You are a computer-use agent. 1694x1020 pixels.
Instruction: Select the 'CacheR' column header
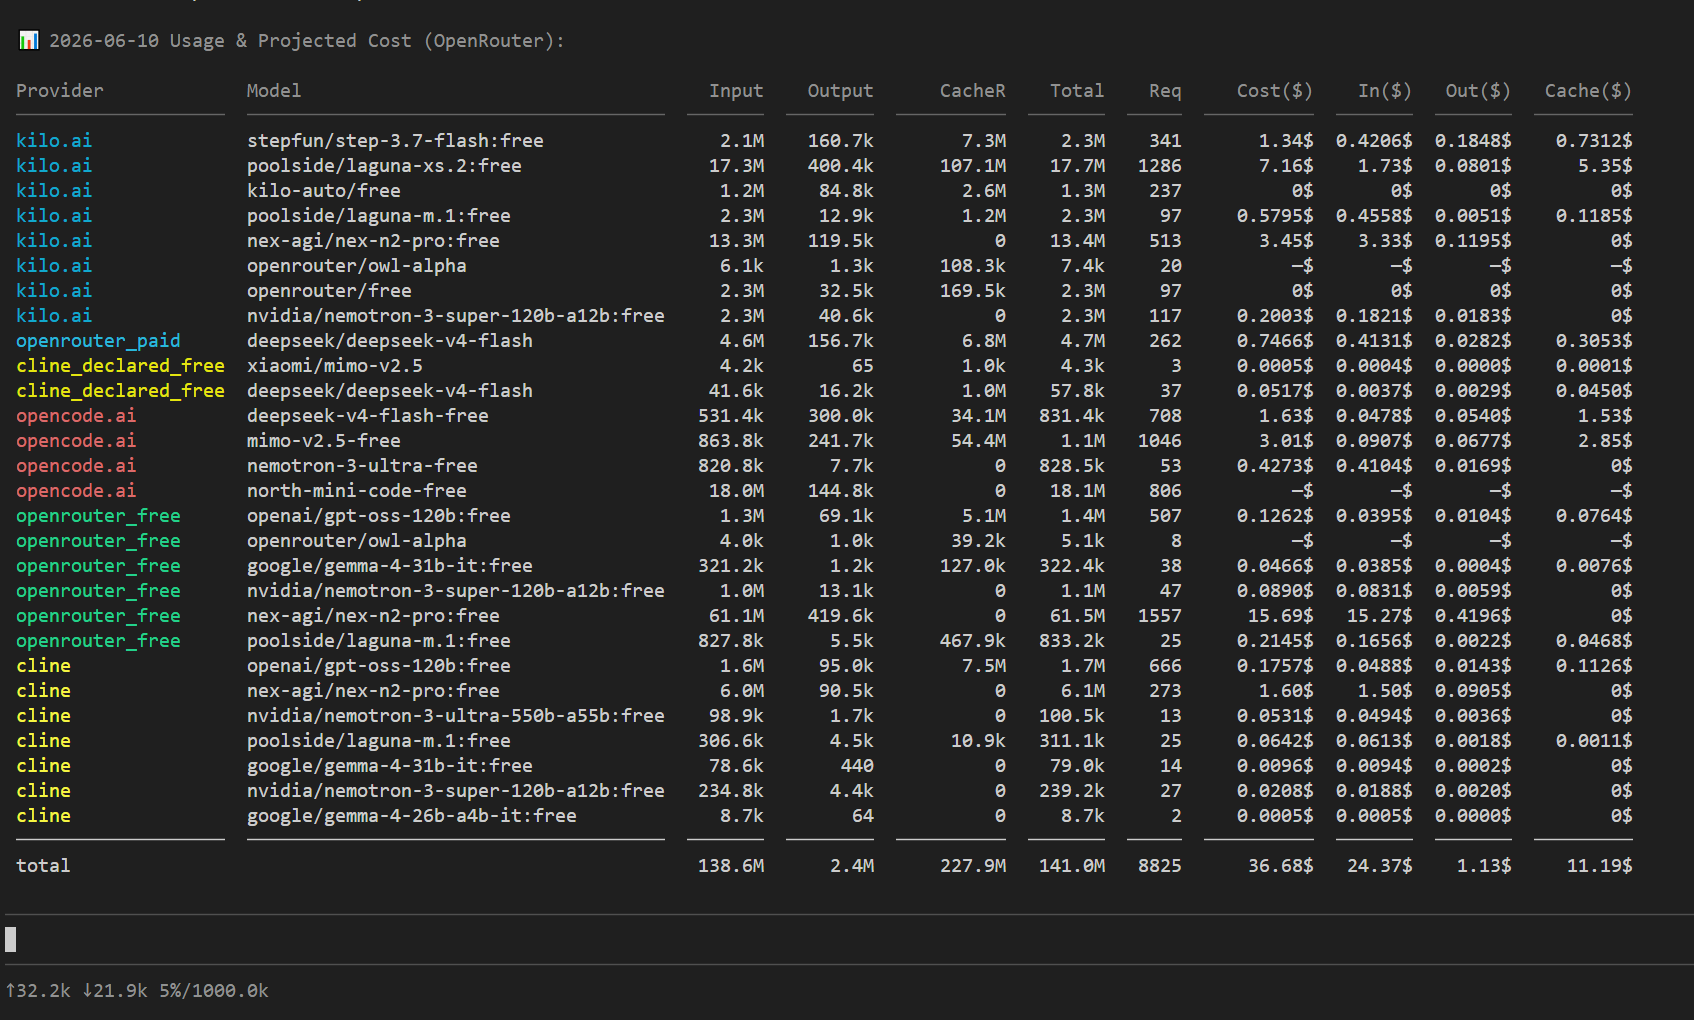[x=972, y=91]
